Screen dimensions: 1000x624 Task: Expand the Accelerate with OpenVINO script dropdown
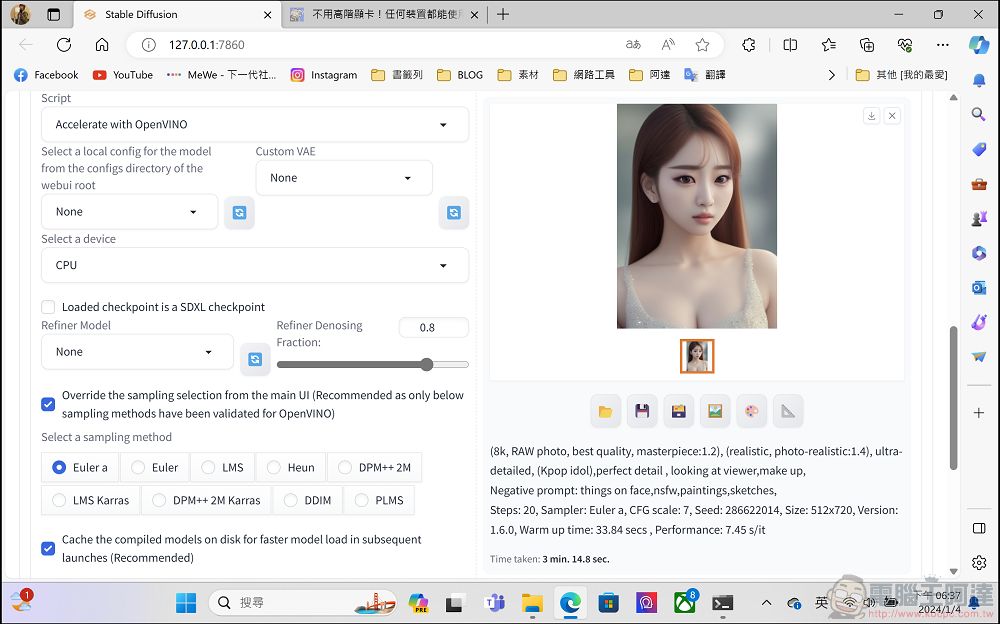pos(255,124)
